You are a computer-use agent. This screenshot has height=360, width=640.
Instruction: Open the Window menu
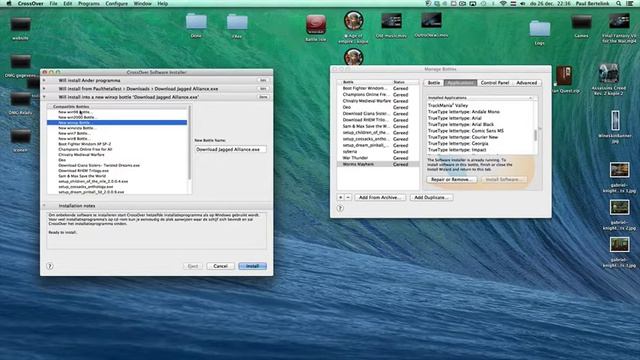point(142,4)
